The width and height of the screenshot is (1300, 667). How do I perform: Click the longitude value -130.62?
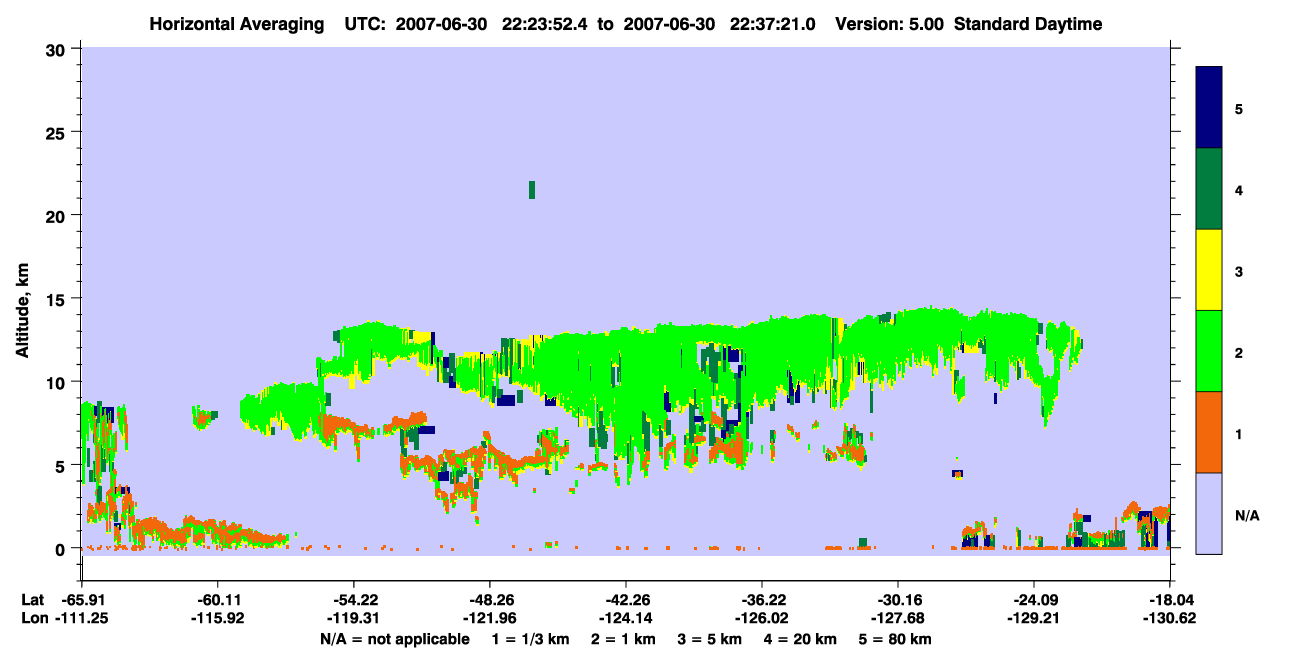tap(1170, 618)
